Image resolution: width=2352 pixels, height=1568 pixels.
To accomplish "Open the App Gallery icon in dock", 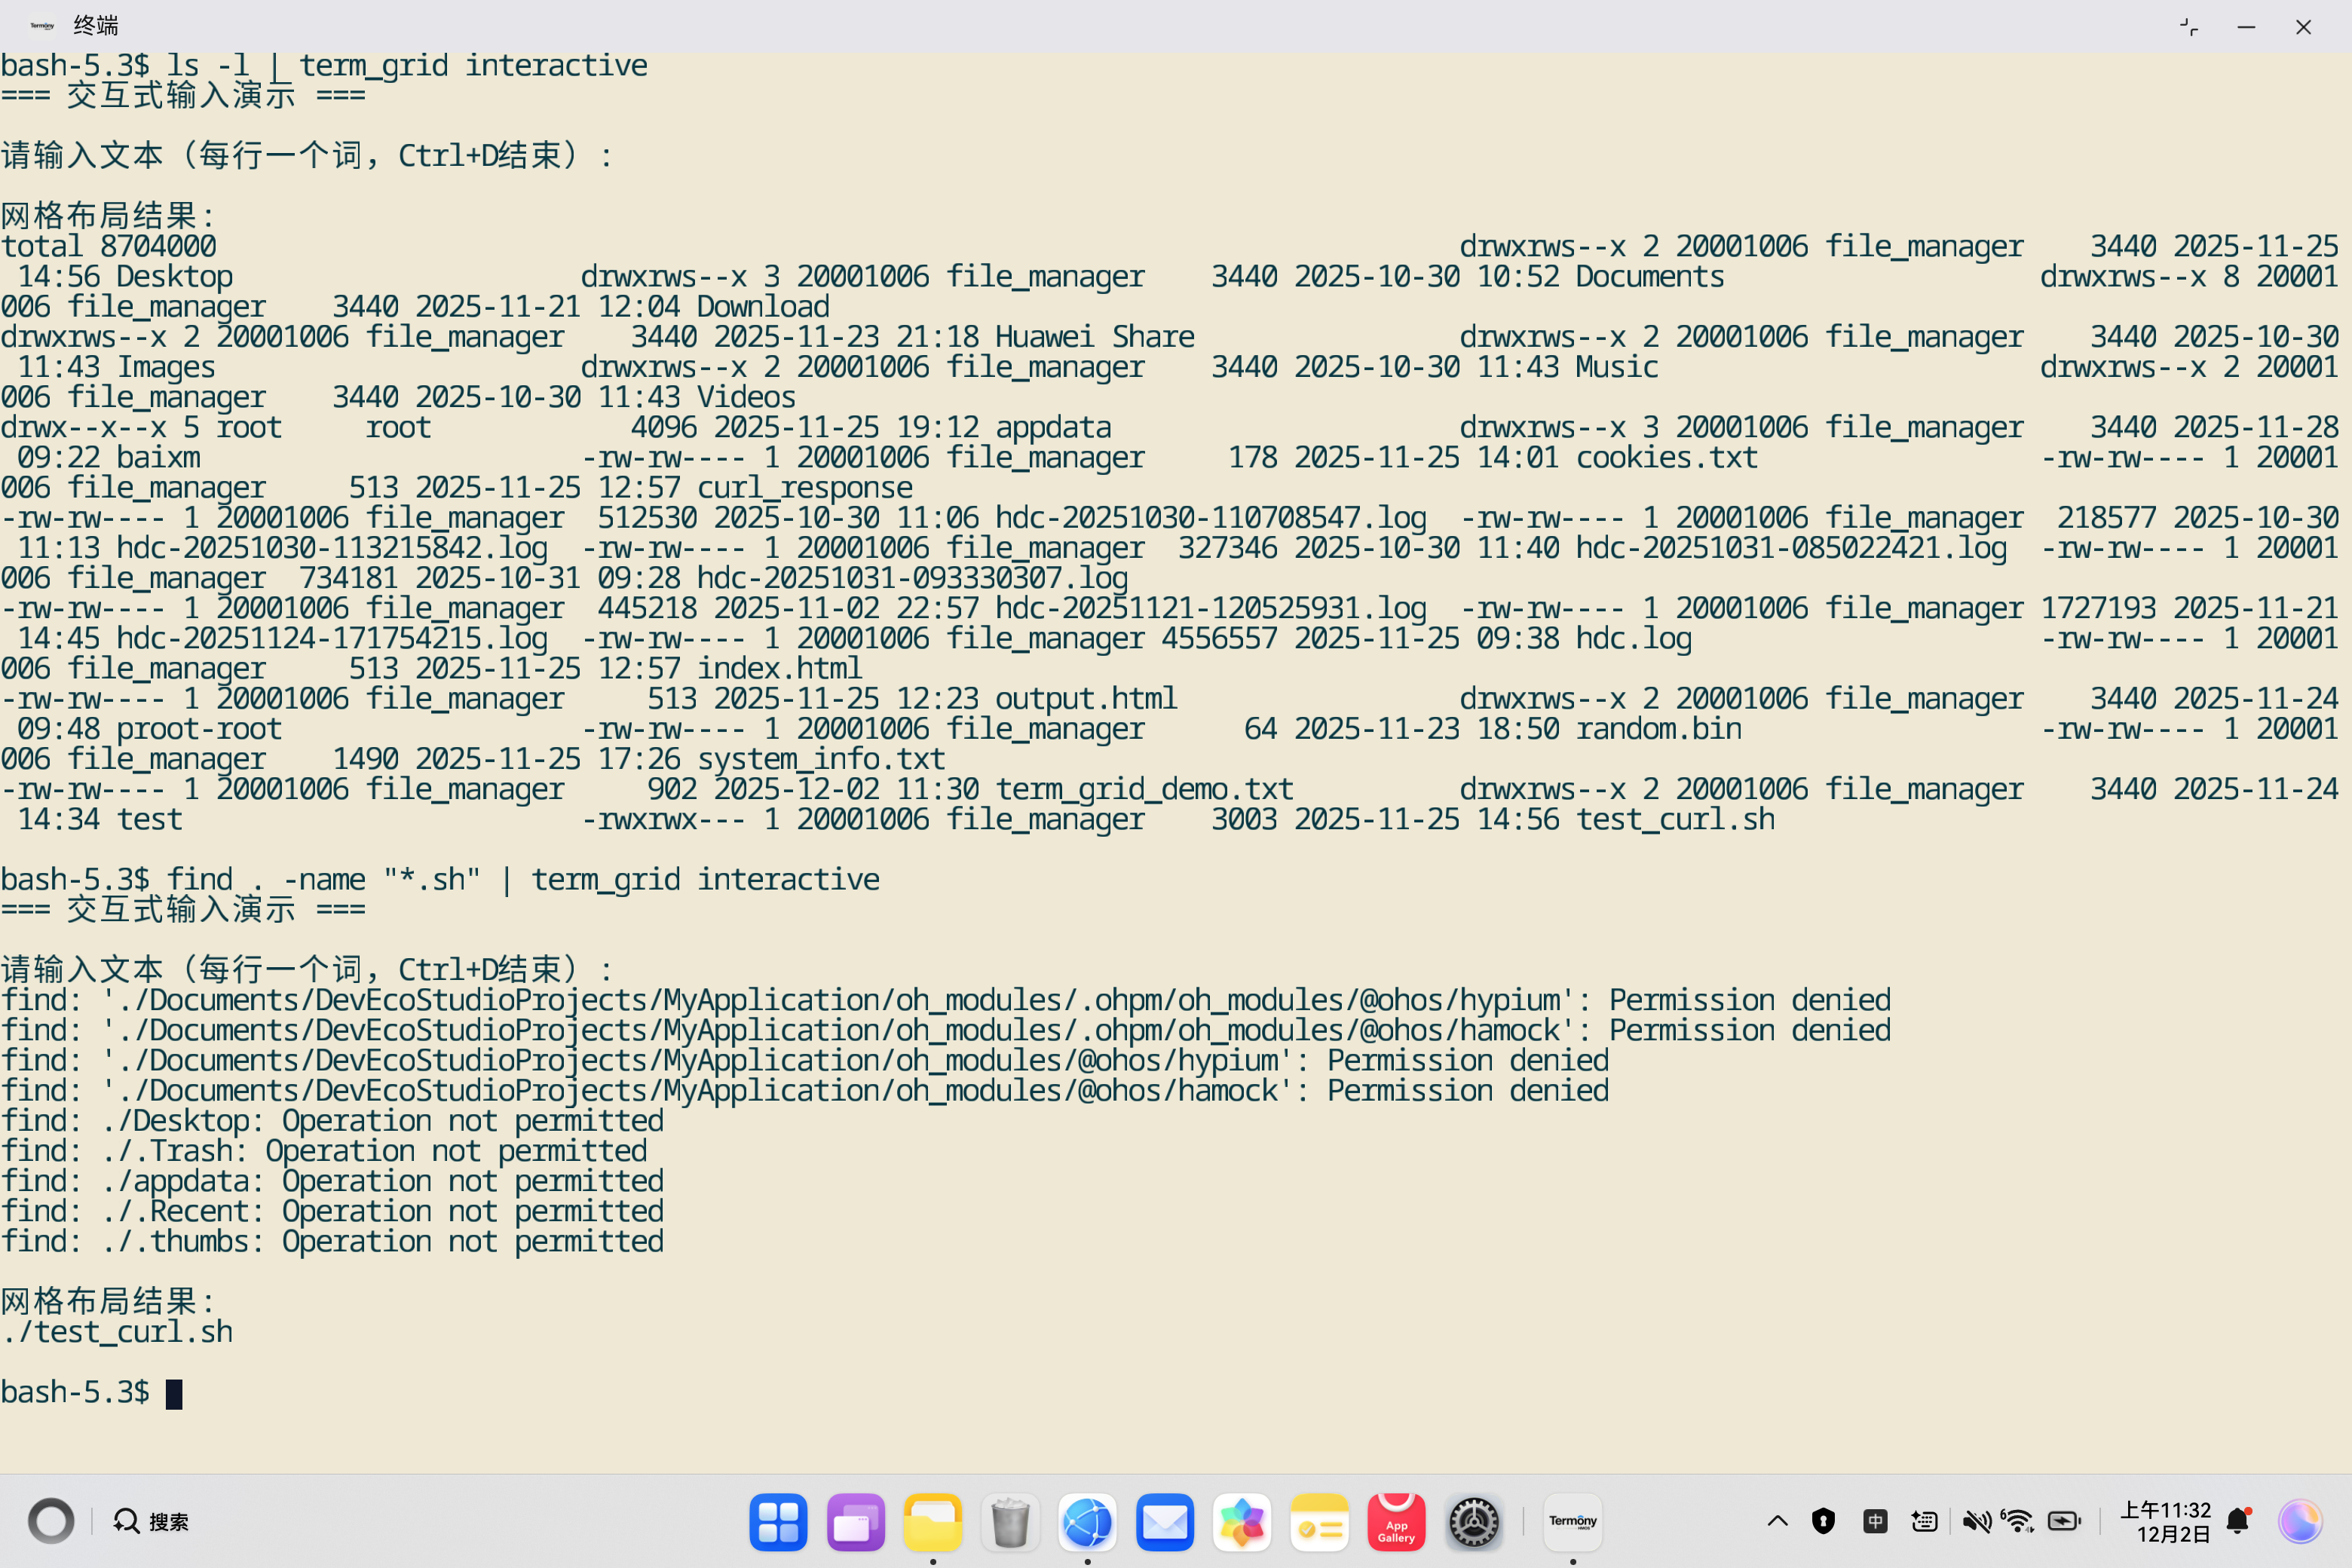I will (1396, 1521).
